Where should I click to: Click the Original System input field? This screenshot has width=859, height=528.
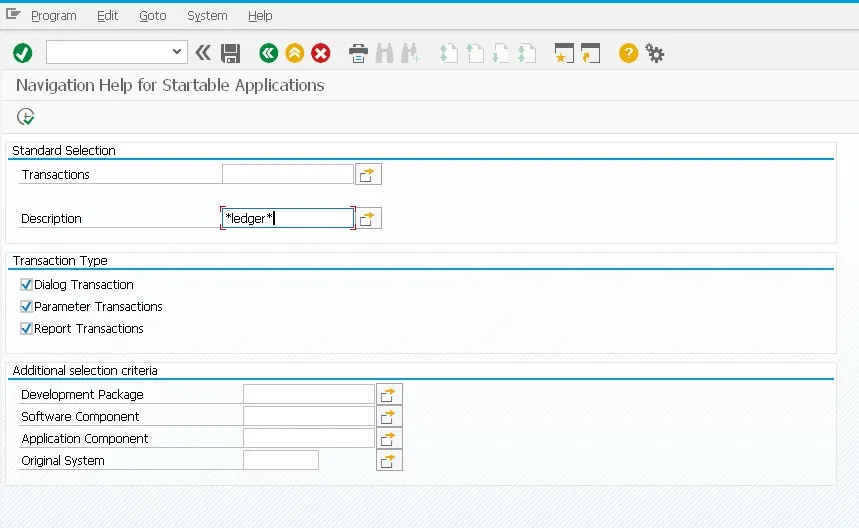tap(281, 460)
